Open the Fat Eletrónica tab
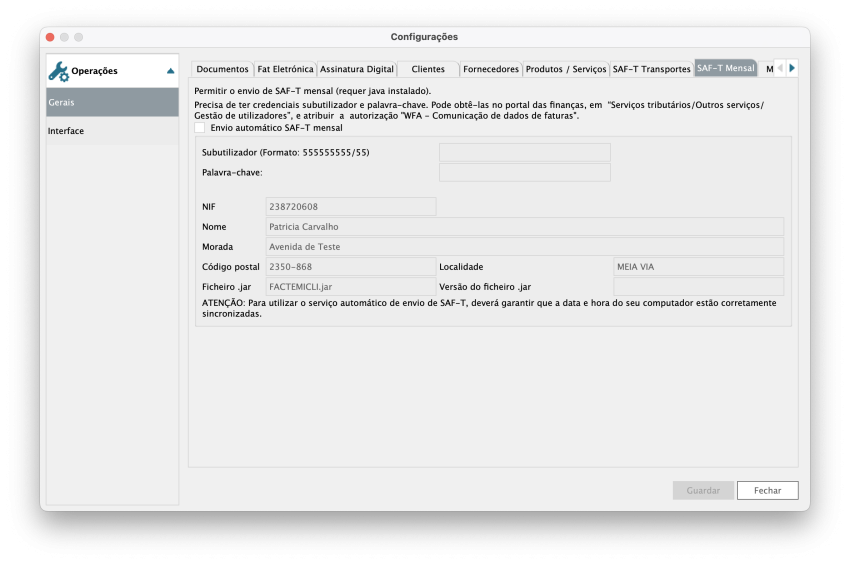This screenshot has width=850, height=564. pos(286,69)
